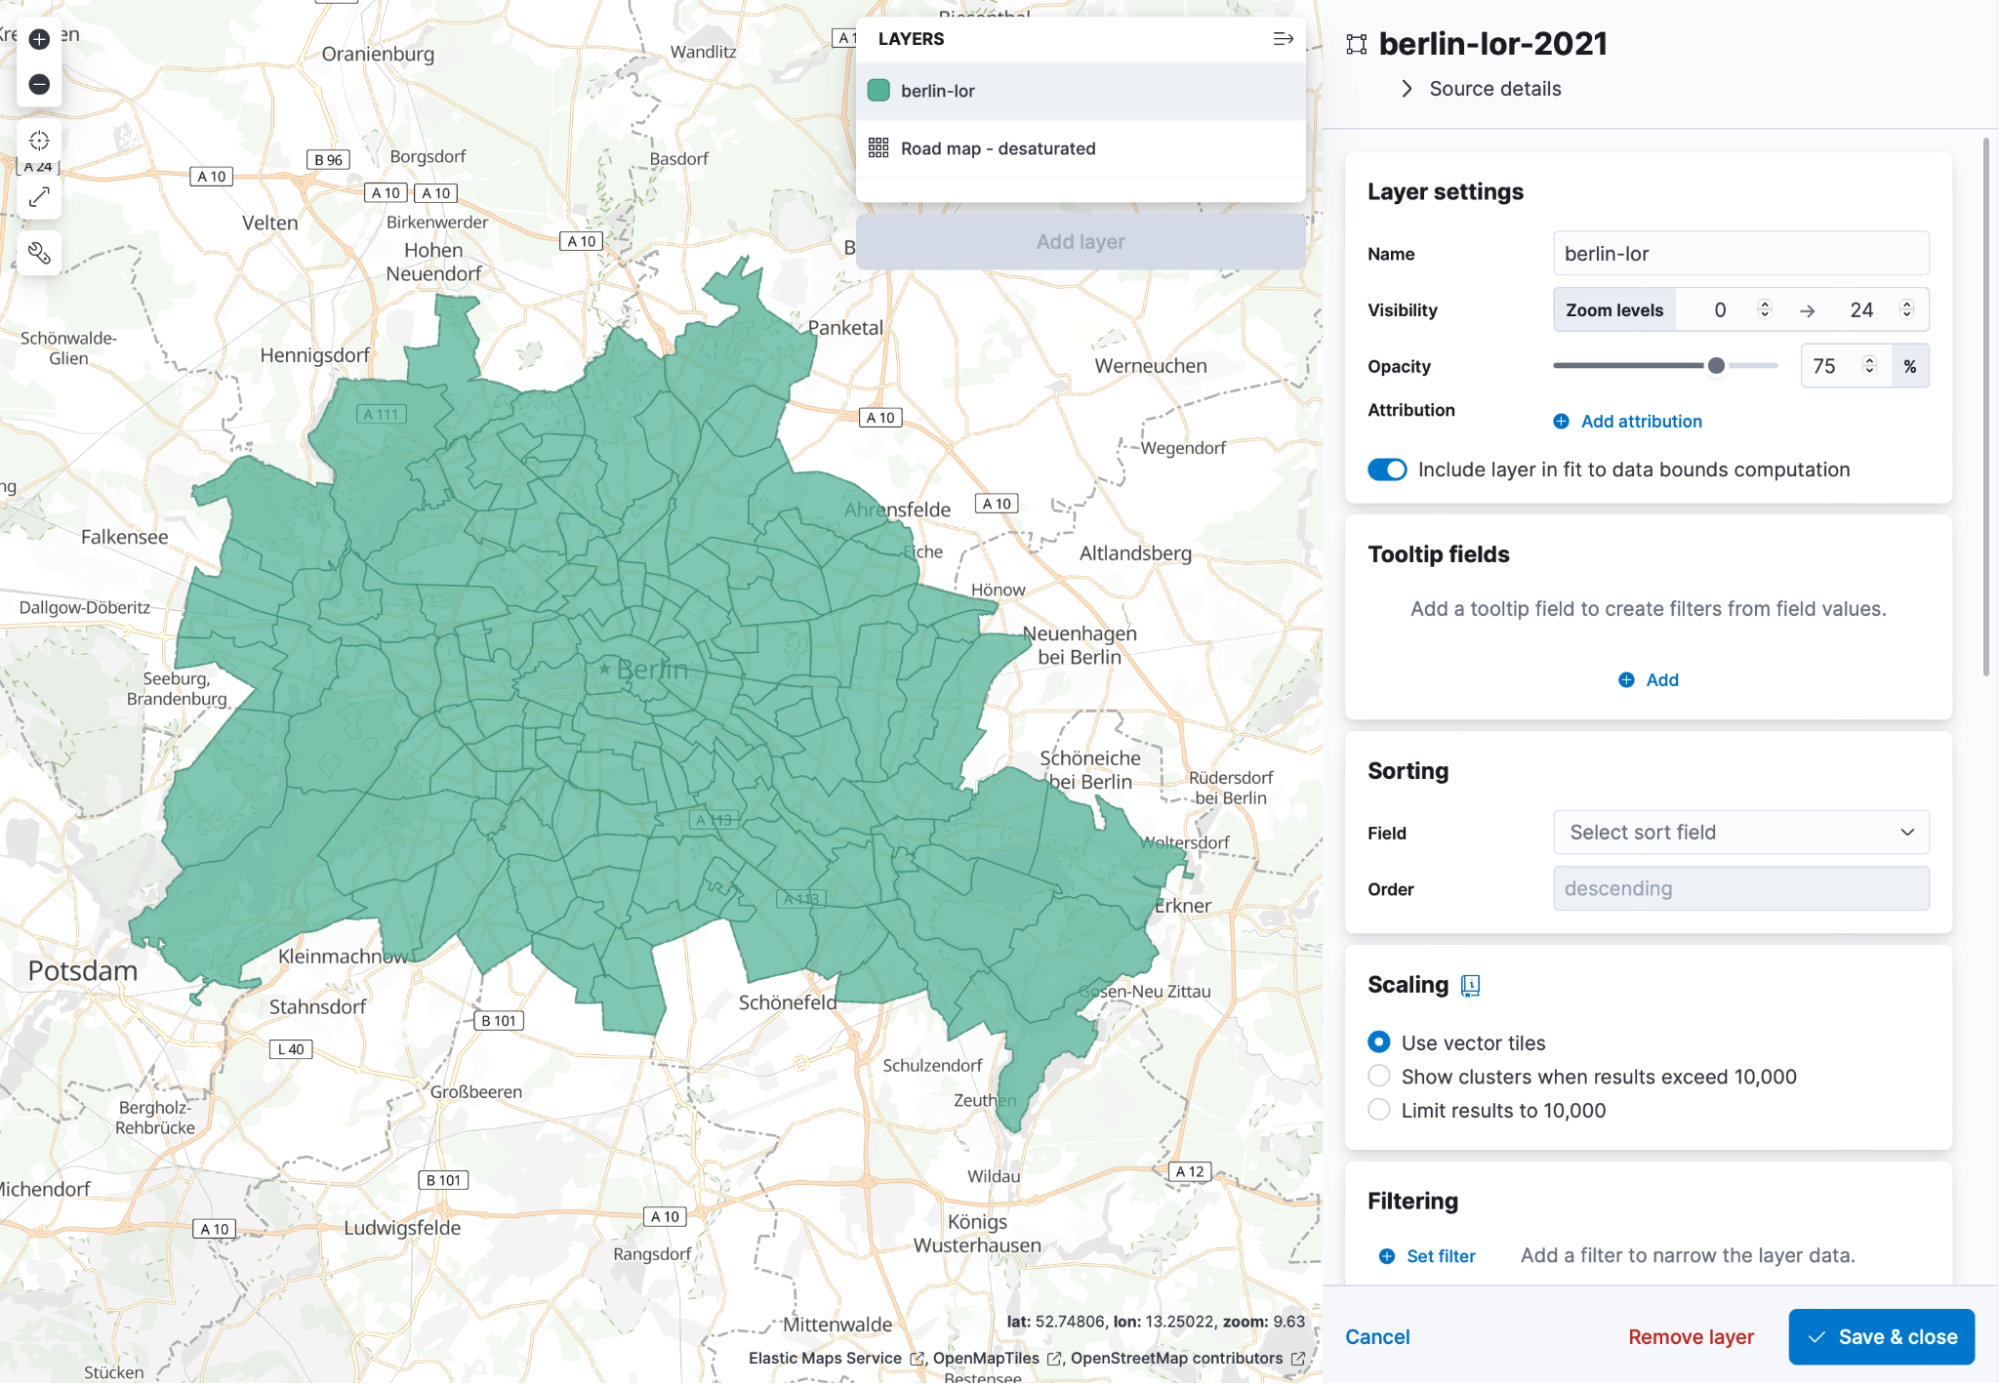Image resolution: width=1999 pixels, height=1384 pixels.
Task: Click the Werneuchen label on map
Action: pyautogui.click(x=1151, y=366)
